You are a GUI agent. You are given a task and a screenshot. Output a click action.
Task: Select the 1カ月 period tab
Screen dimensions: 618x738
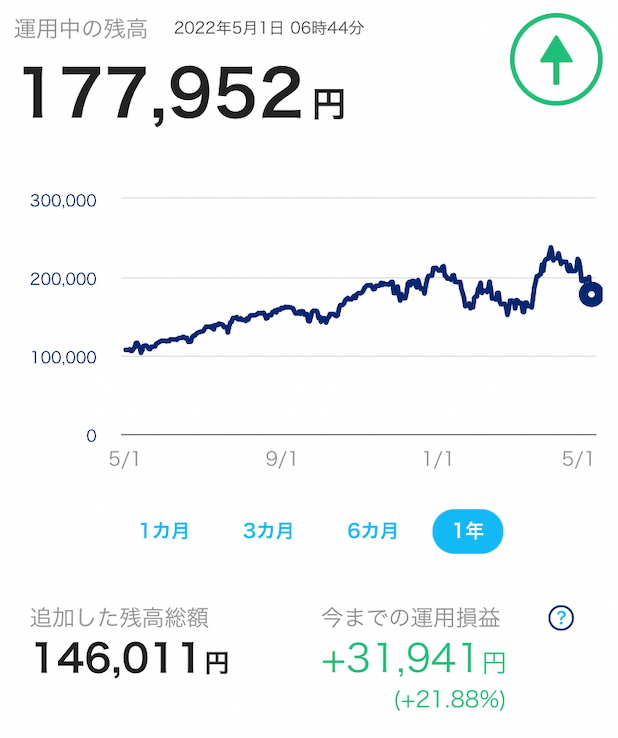click(164, 531)
